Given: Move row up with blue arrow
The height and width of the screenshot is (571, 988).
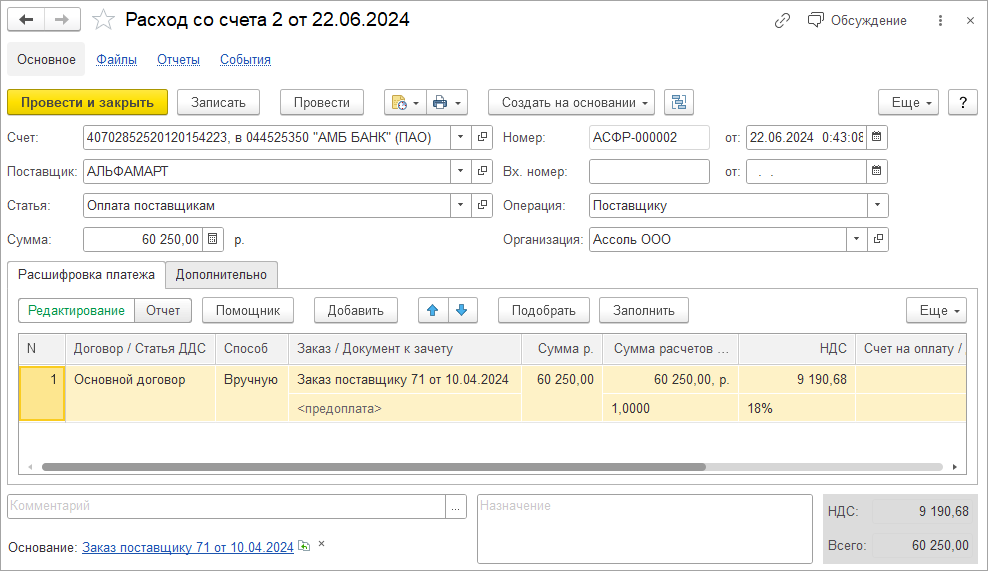Looking at the screenshot, I should click(x=433, y=310).
